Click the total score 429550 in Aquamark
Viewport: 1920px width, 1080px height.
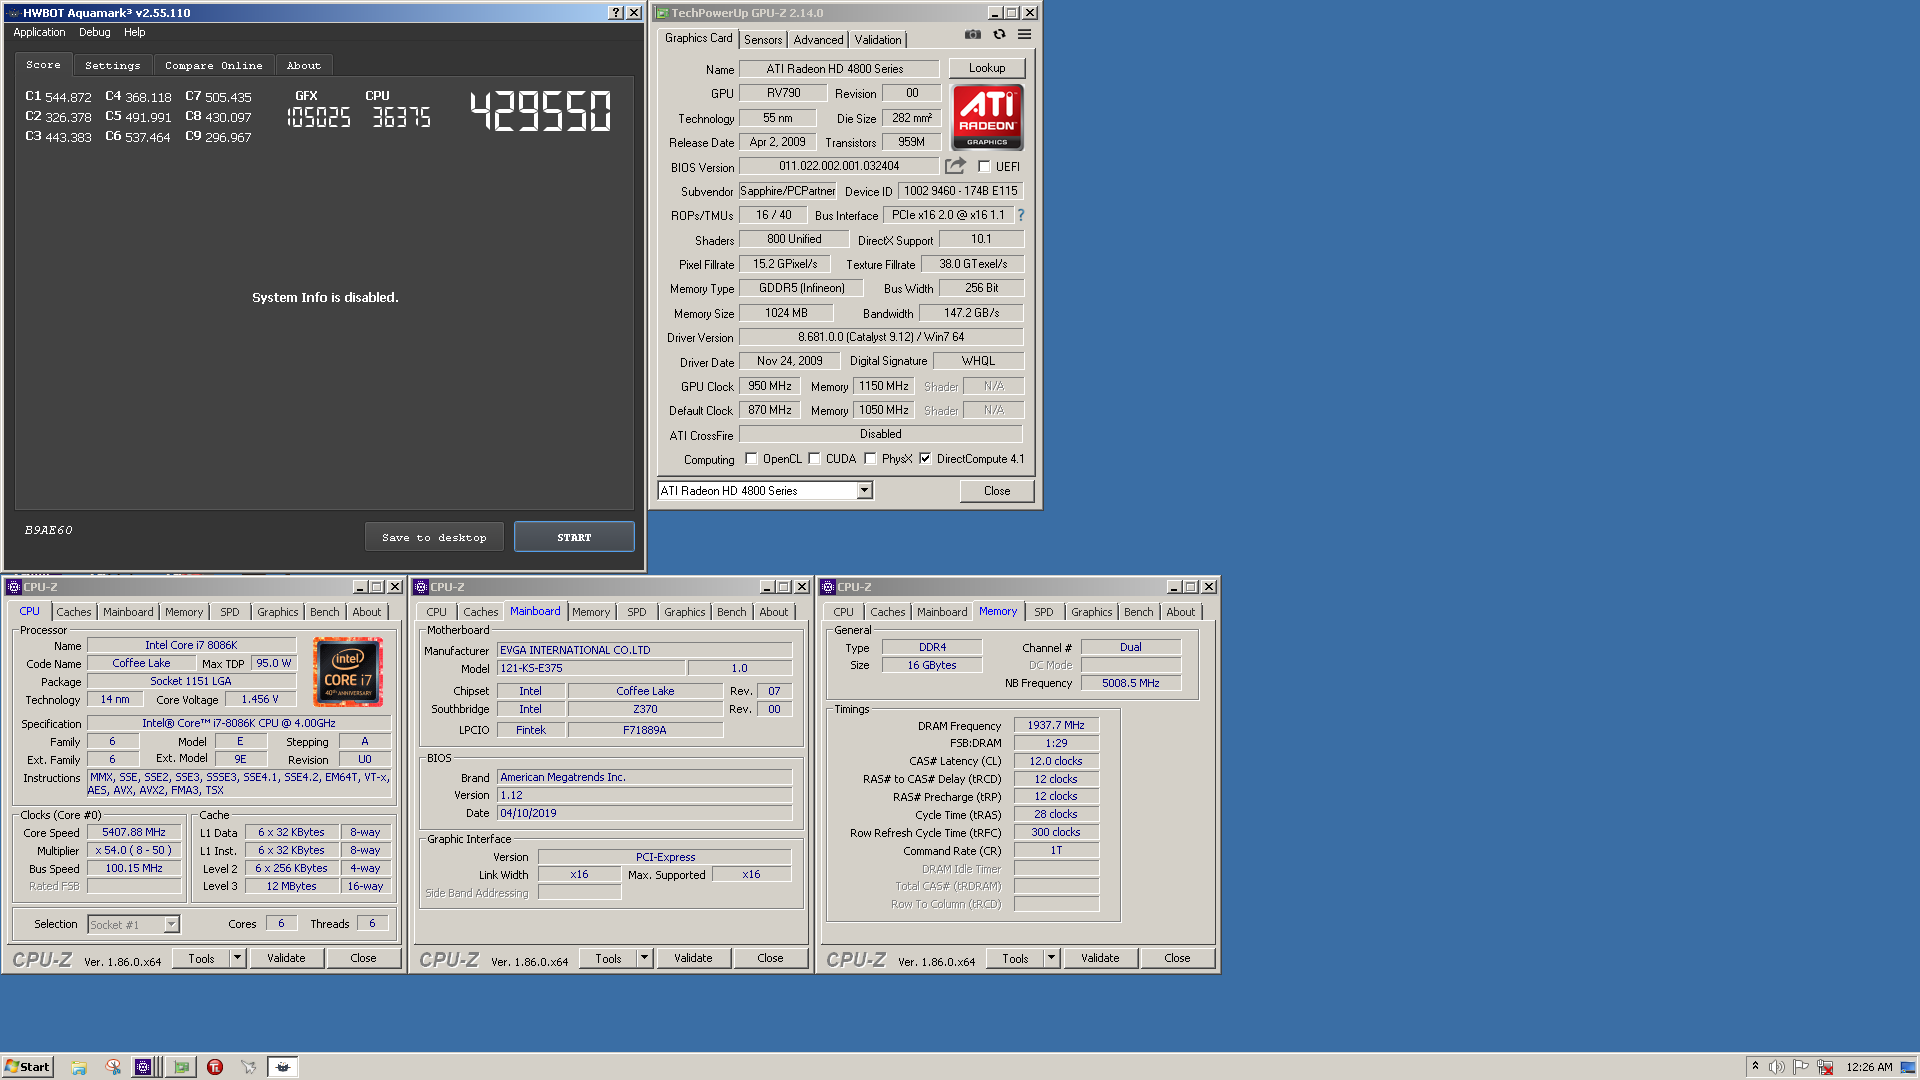coord(540,111)
